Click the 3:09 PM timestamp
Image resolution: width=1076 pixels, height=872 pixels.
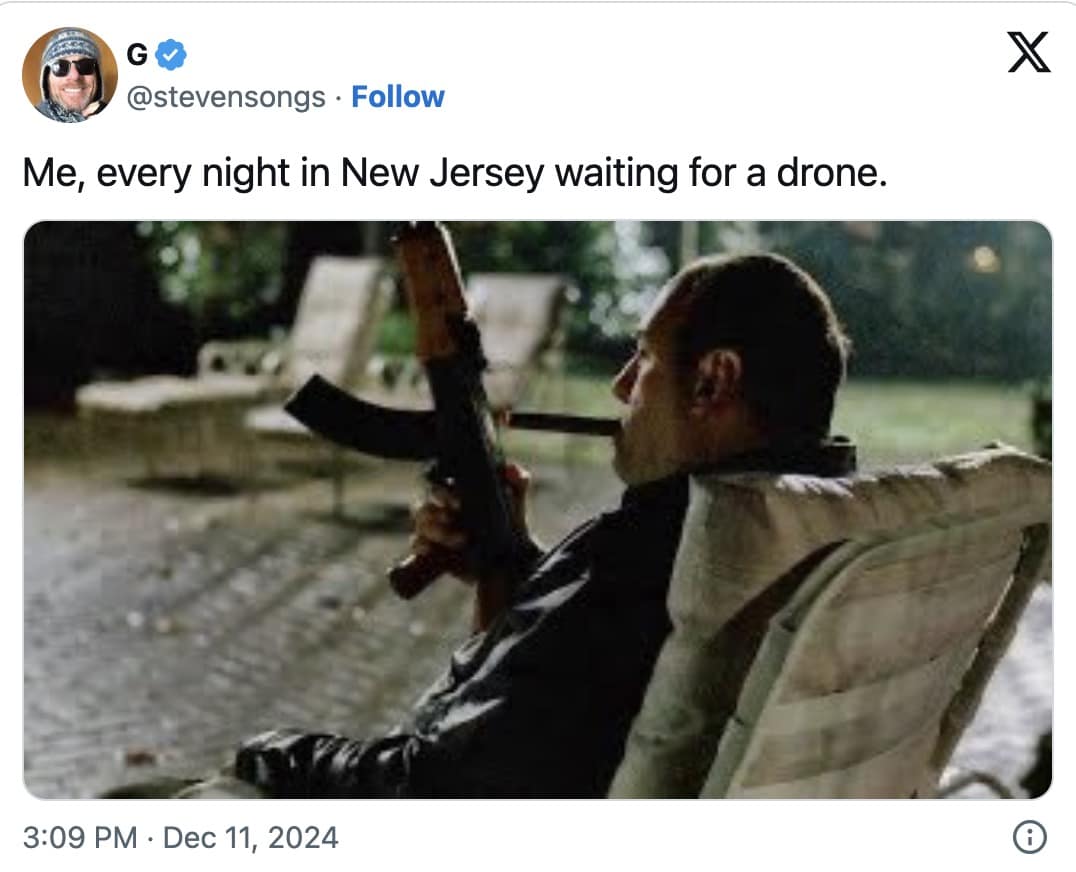pos(79,837)
